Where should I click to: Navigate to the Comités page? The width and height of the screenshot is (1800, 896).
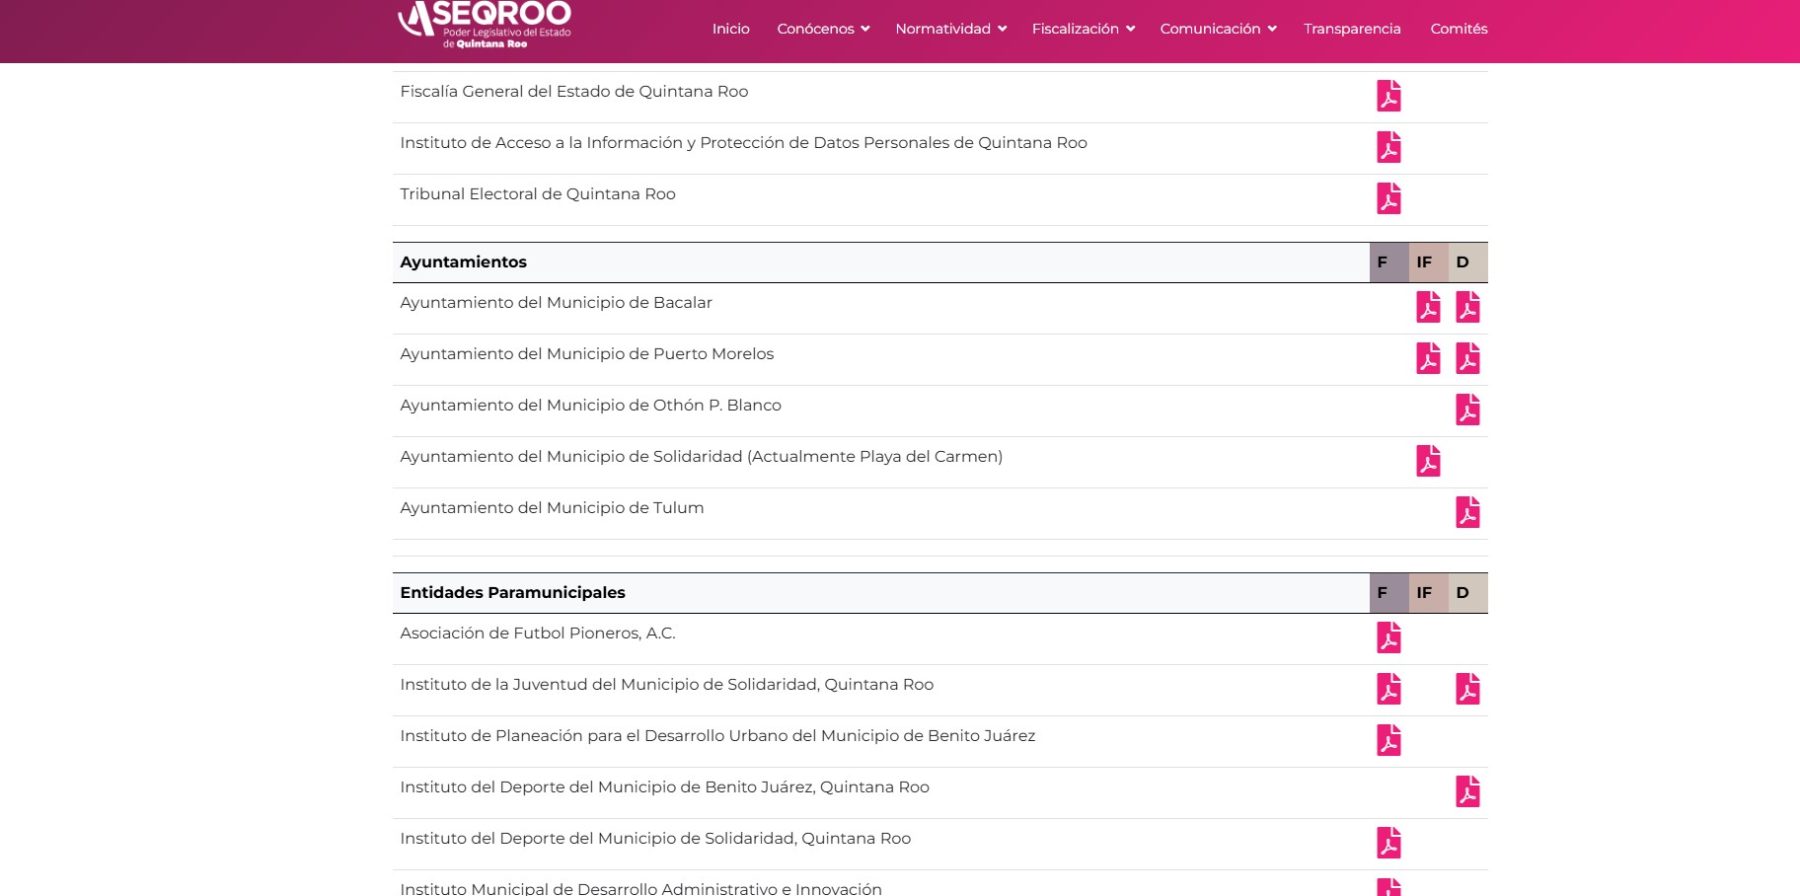point(1458,29)
